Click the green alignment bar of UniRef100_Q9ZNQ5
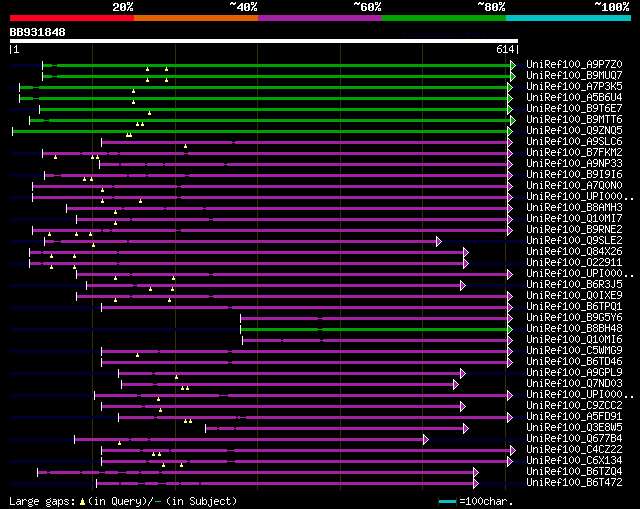This screenshot has width=640, height=509. click(x=260, y=131)
